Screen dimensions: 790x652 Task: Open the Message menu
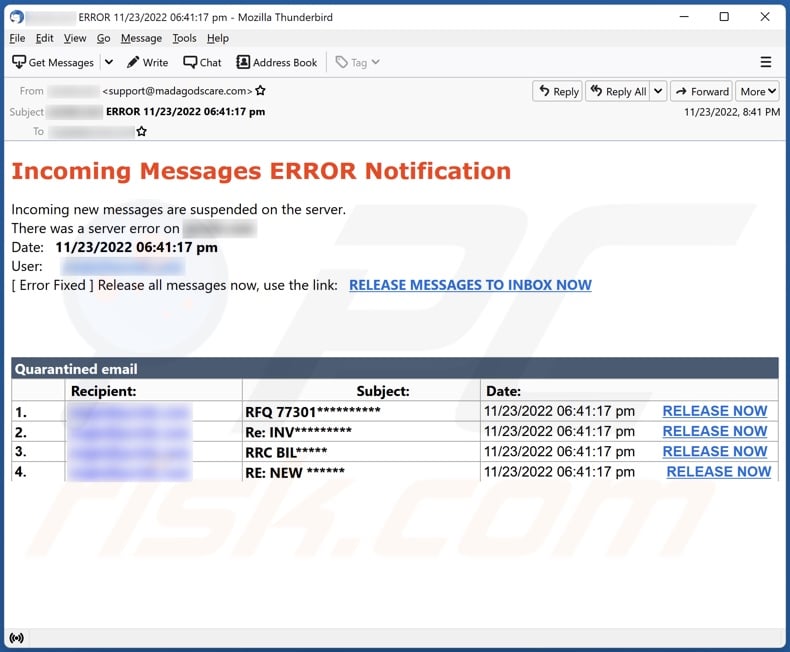[x=141, y=38]
